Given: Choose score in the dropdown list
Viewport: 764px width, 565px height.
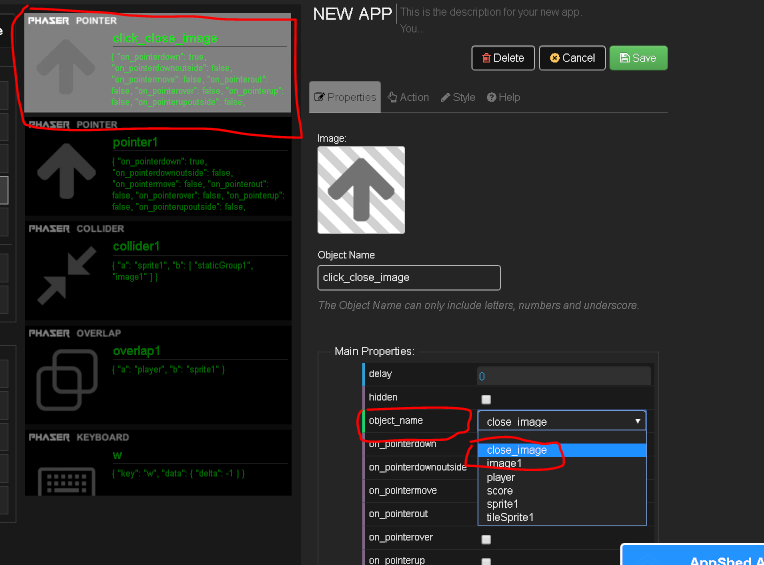Looking at the screenshot, I should point(562,490).
